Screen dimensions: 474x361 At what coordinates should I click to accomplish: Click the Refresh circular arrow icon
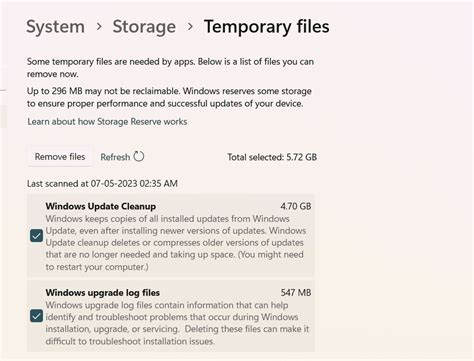[x=139, y=156]
